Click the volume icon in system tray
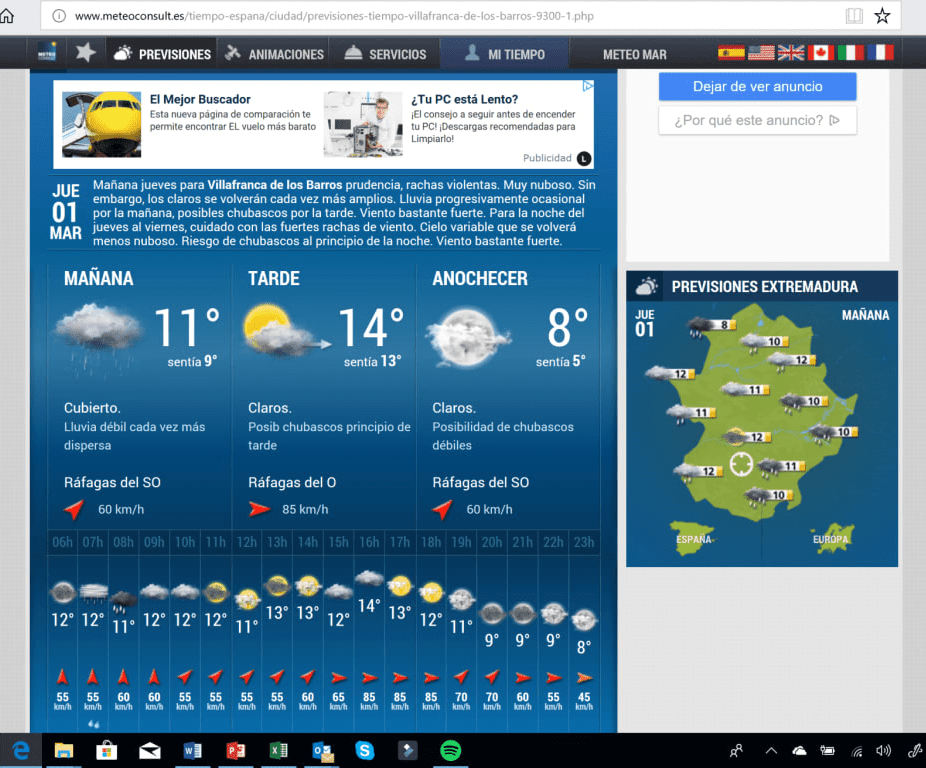 point(883,751)
